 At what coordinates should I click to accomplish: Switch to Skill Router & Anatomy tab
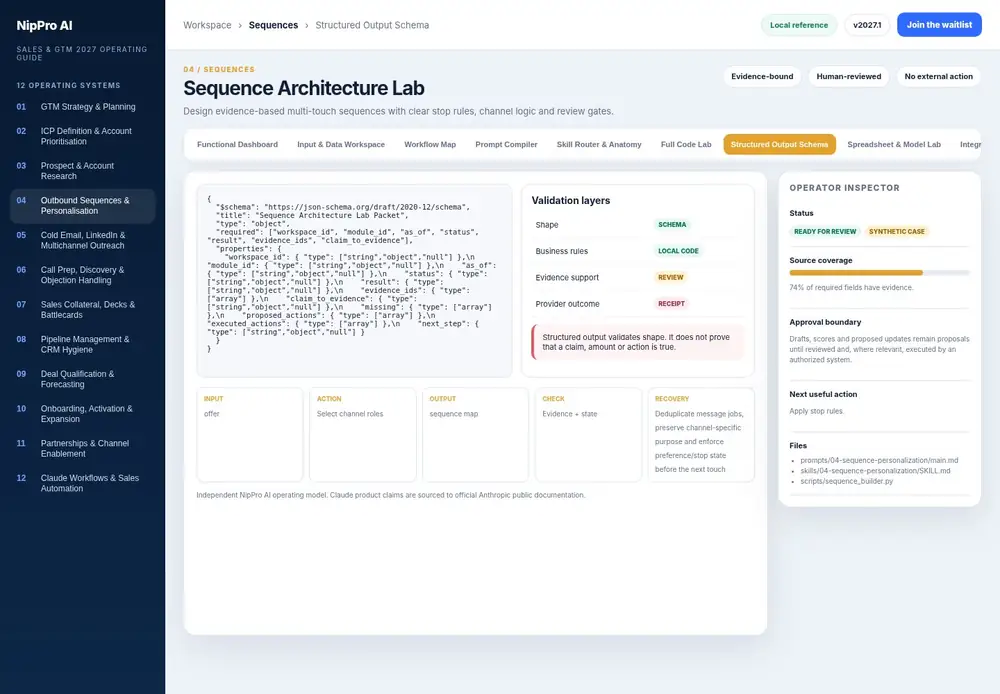(599, 144)
